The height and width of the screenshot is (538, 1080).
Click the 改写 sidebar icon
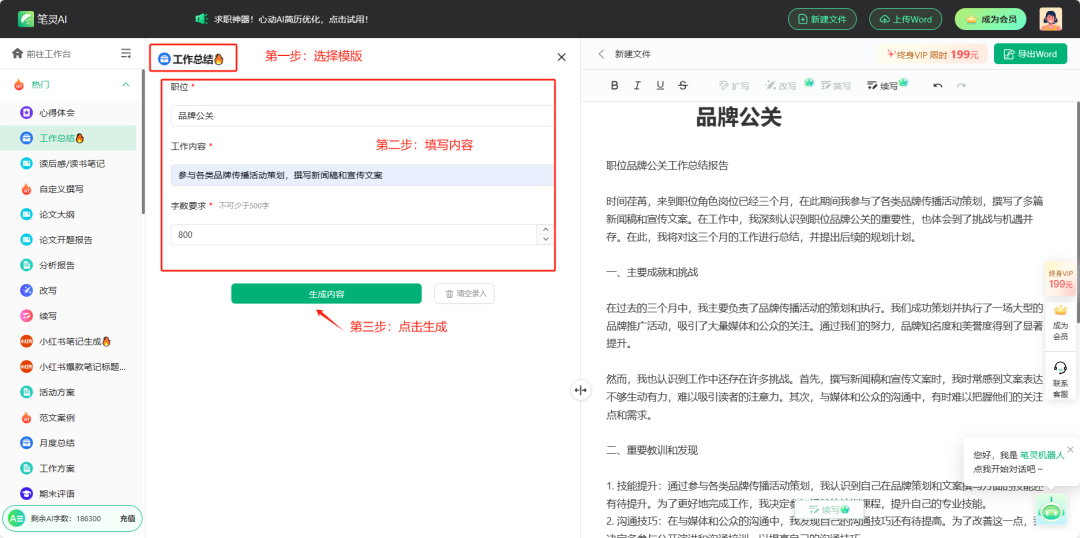coord(26,290)
